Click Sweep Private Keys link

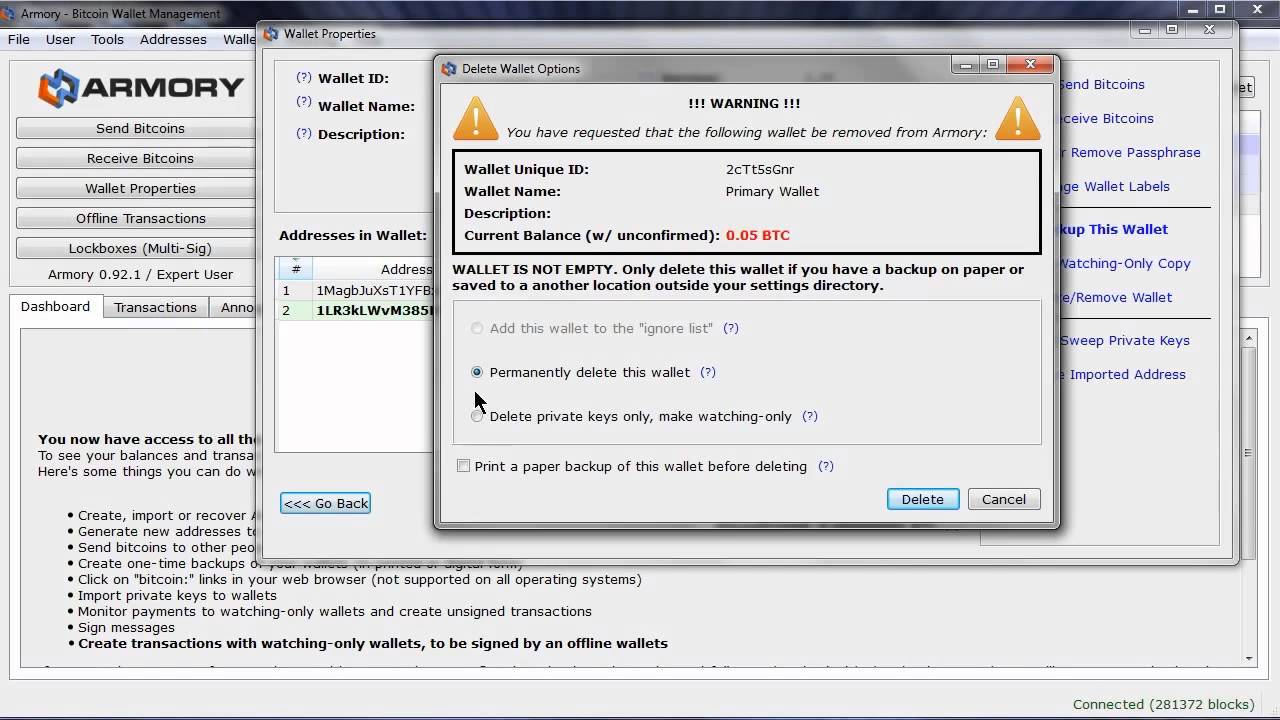coord(1125,340)
